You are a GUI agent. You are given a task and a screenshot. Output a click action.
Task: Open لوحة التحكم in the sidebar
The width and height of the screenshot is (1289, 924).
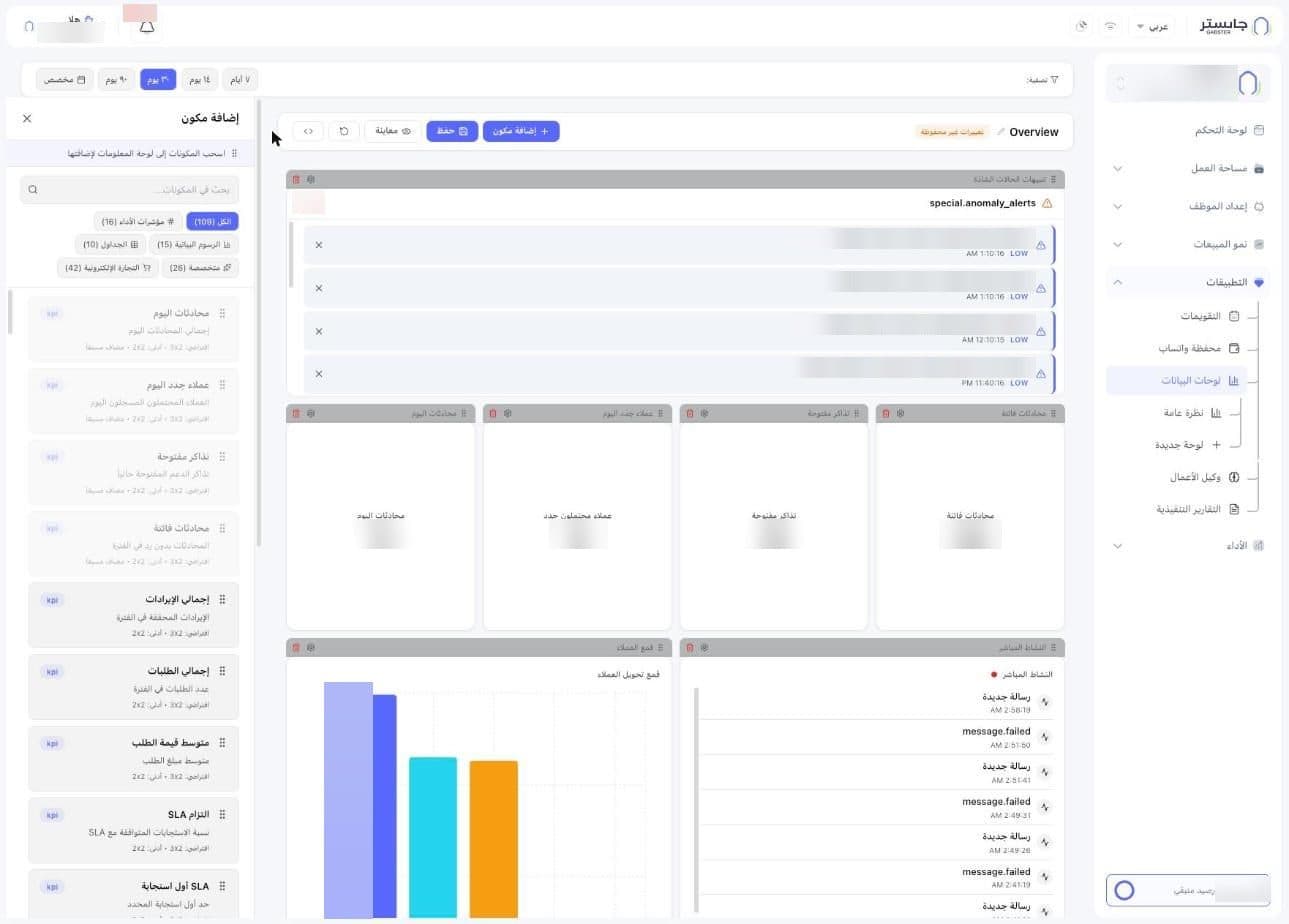pos(1187,130)
